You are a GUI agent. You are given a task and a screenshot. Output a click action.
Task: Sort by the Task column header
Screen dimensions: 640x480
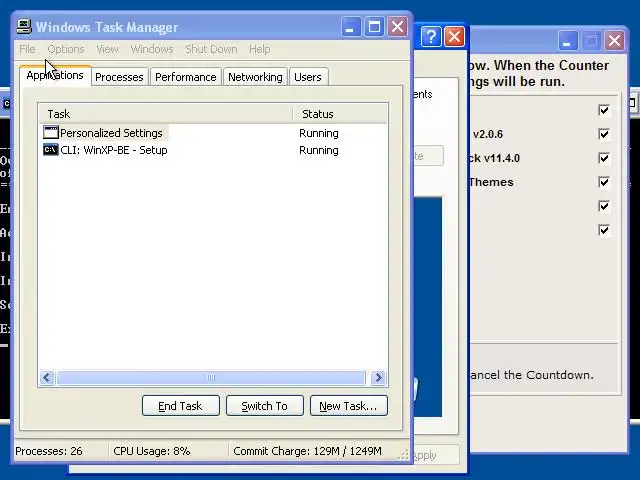tap(166, 114)
